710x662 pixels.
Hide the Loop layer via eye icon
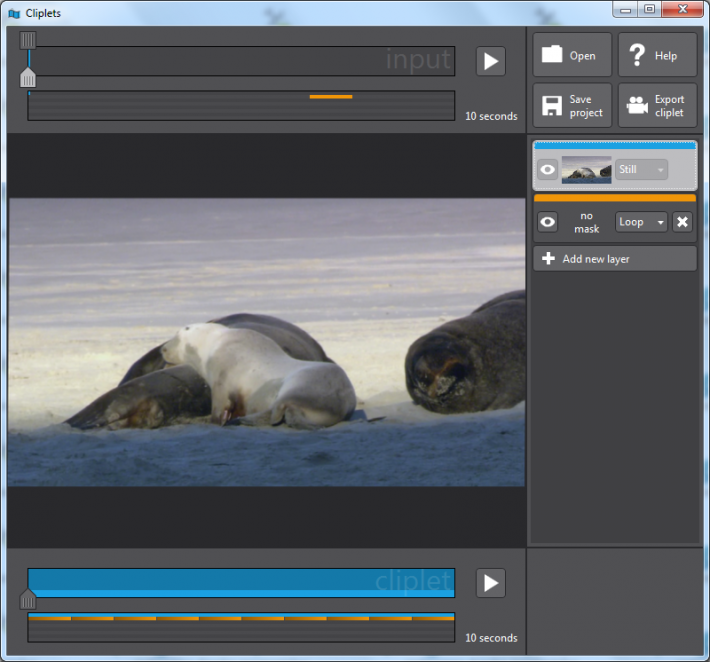(547, 222)
